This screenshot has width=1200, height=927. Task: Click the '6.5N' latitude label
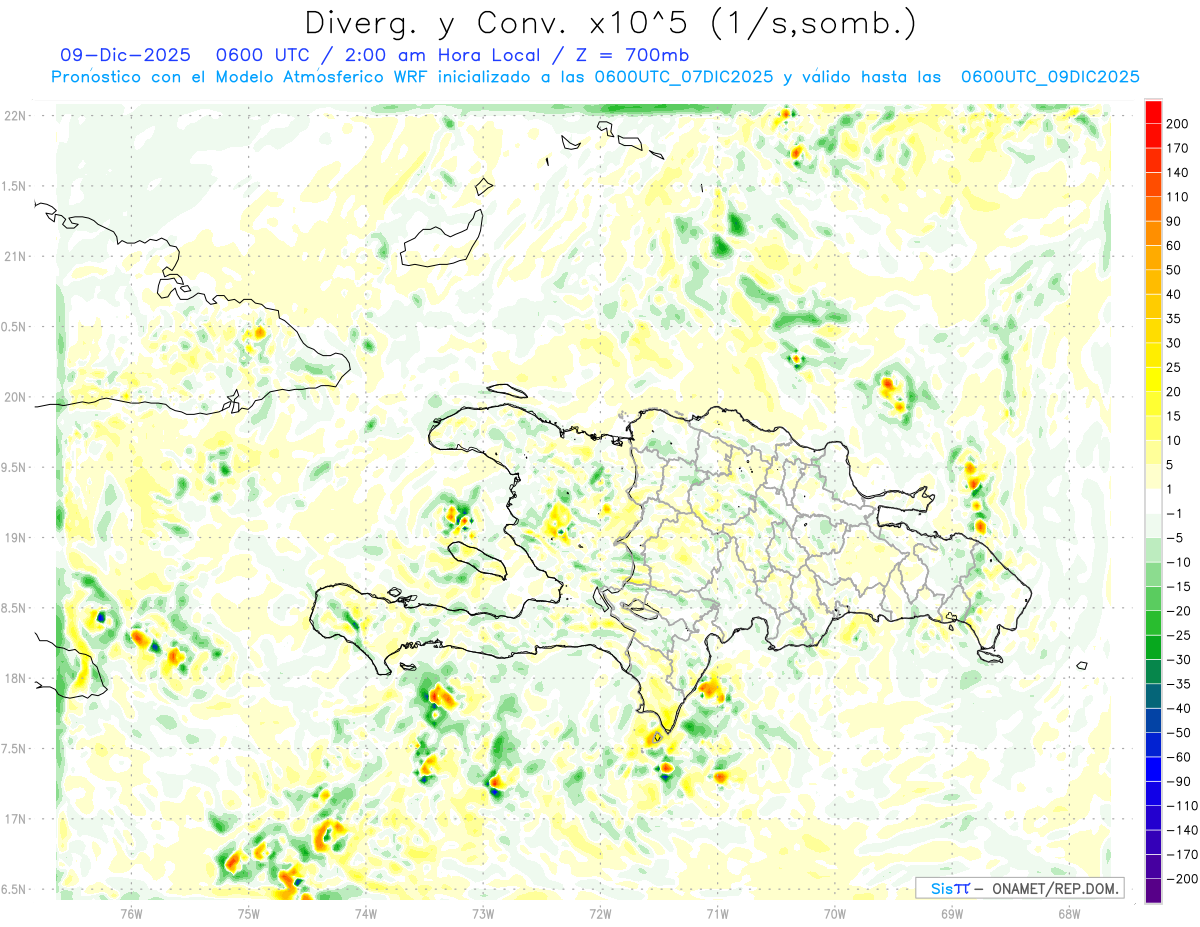14,889
